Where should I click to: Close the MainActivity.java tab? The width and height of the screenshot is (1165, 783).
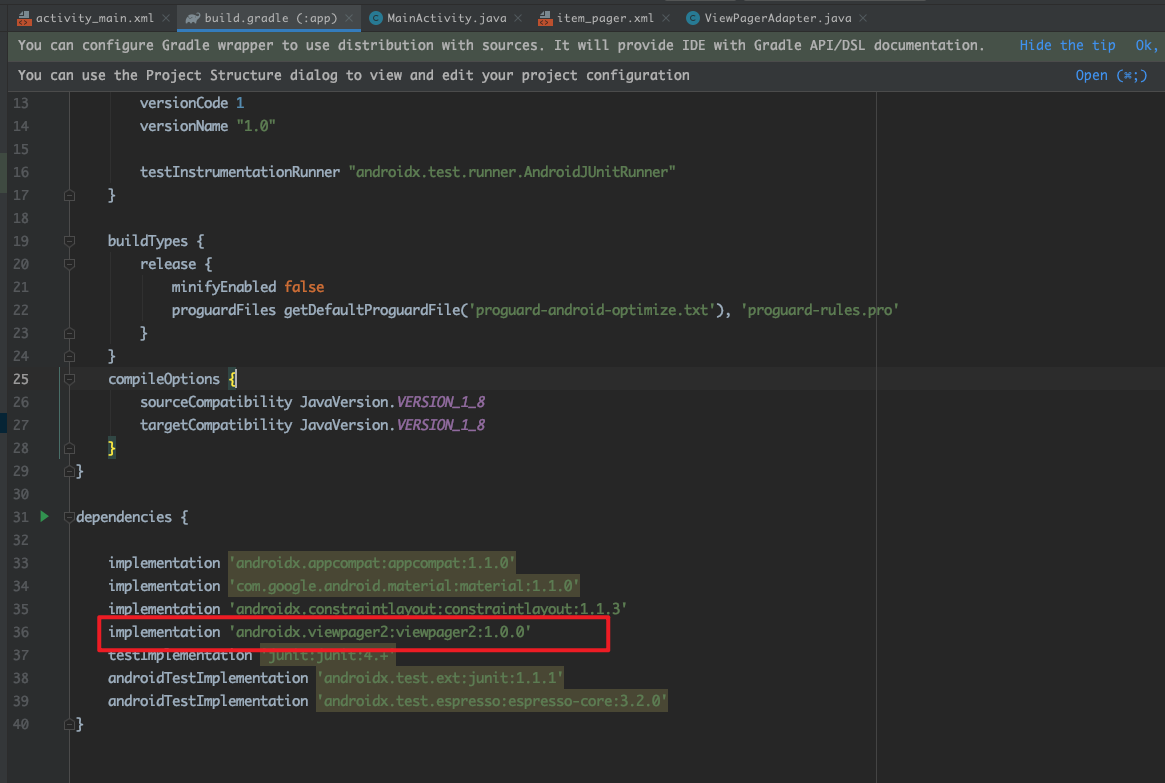518,18
